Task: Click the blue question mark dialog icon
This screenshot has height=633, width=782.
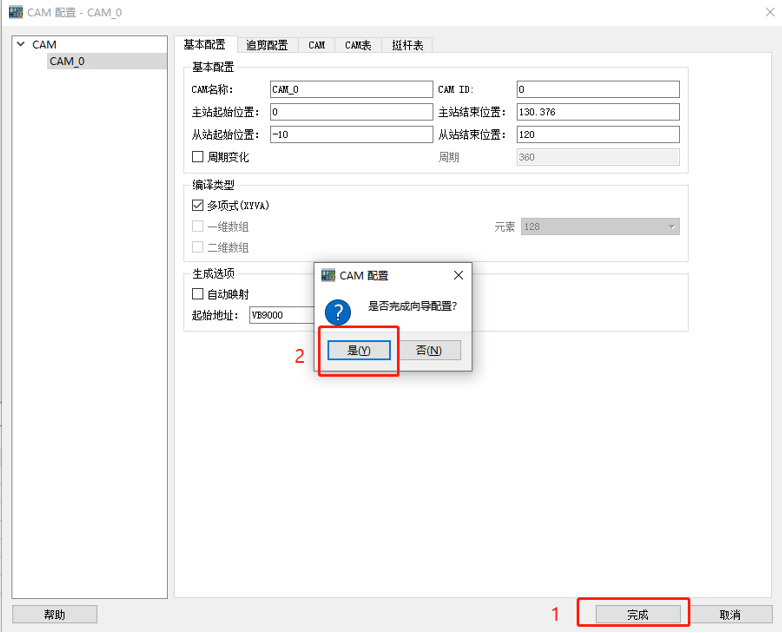Action: pos(338,312)
